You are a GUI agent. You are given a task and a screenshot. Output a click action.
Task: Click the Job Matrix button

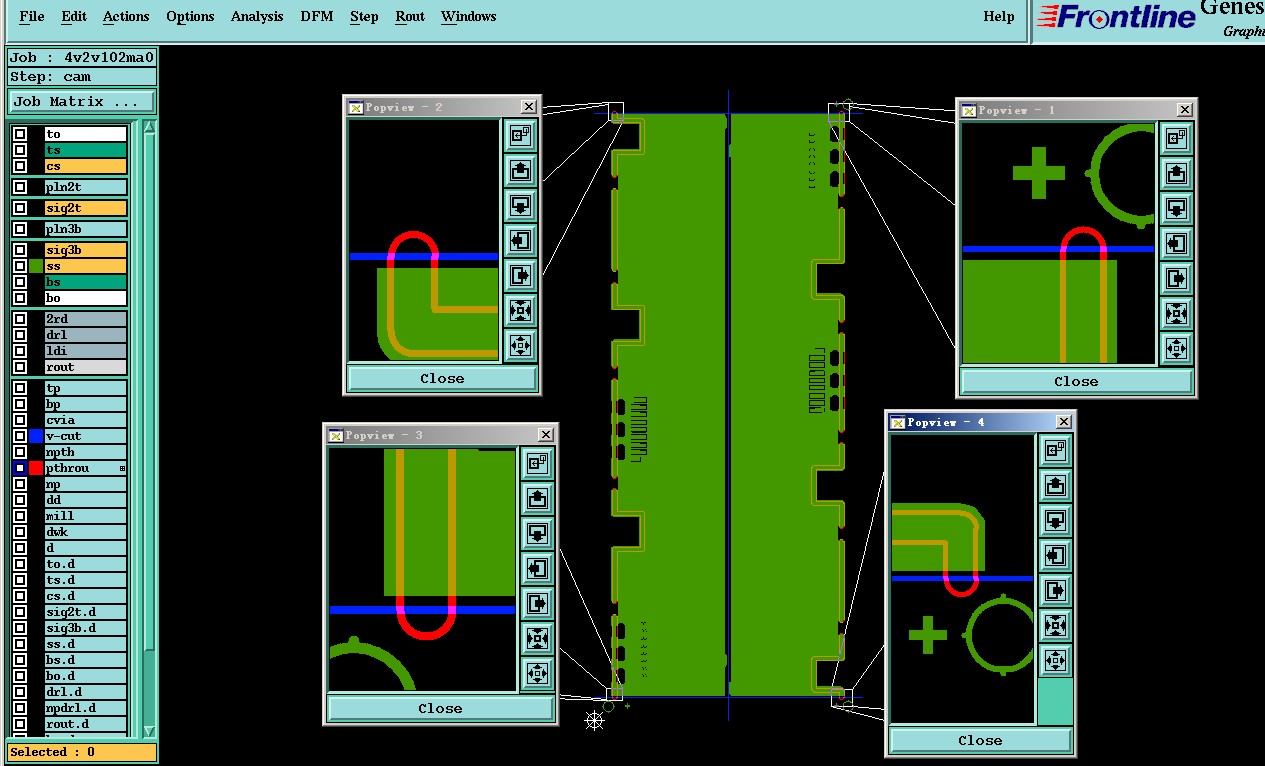[x=82, y=101]
